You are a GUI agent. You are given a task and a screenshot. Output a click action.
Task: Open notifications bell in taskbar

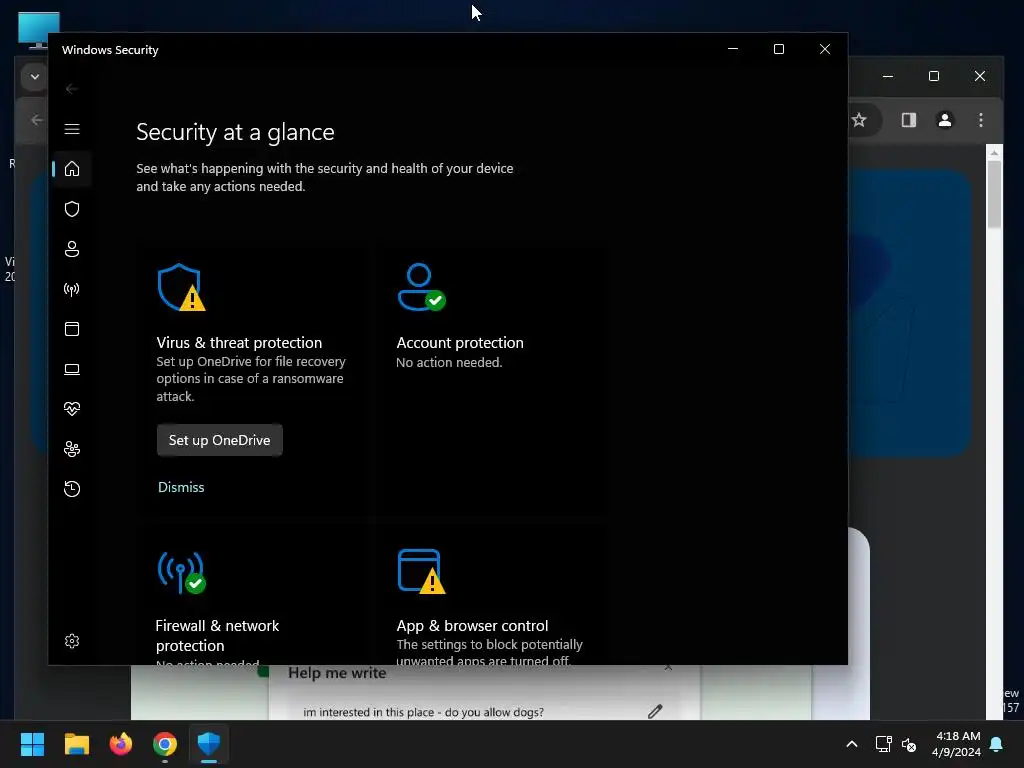tap(997, 744)
